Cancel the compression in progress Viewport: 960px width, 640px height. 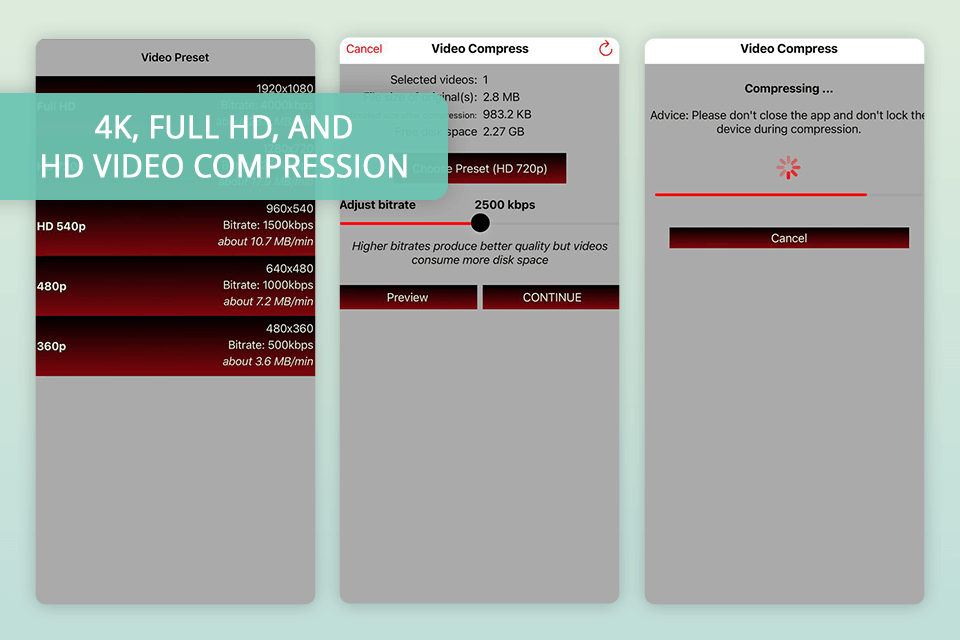click(x=789, y=238)
